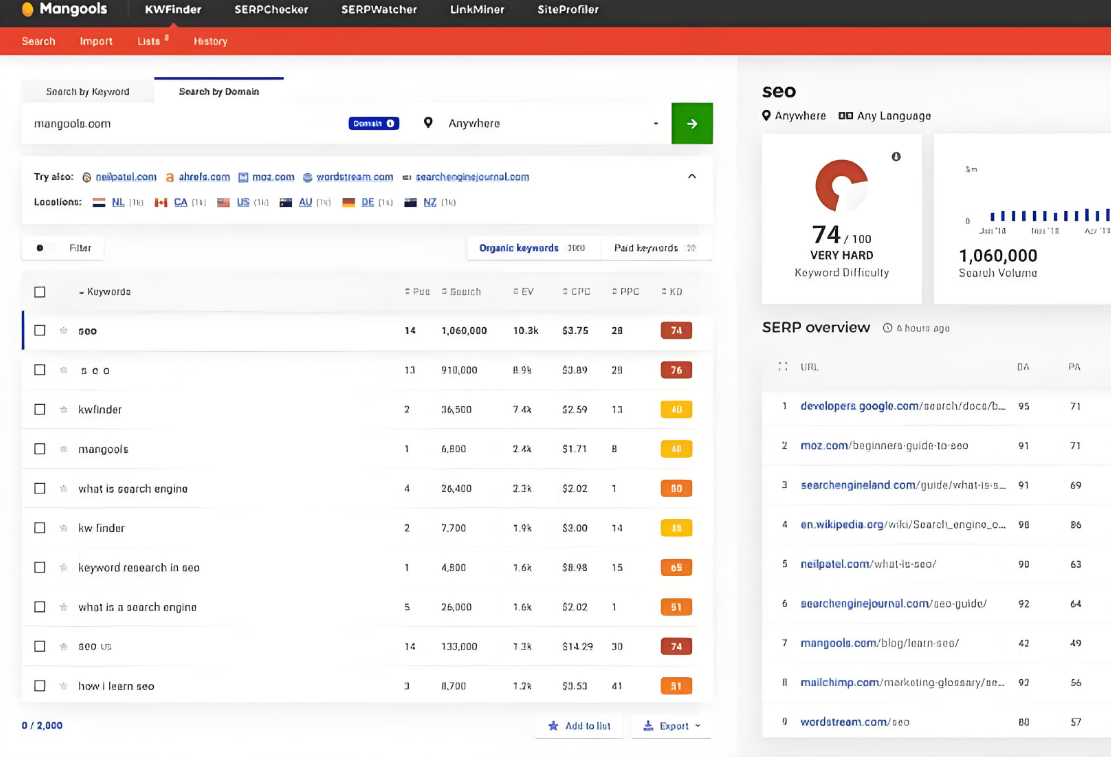Open the History menu link
The height and width of the screenshot is (757, 1111).
coord(210,41)
